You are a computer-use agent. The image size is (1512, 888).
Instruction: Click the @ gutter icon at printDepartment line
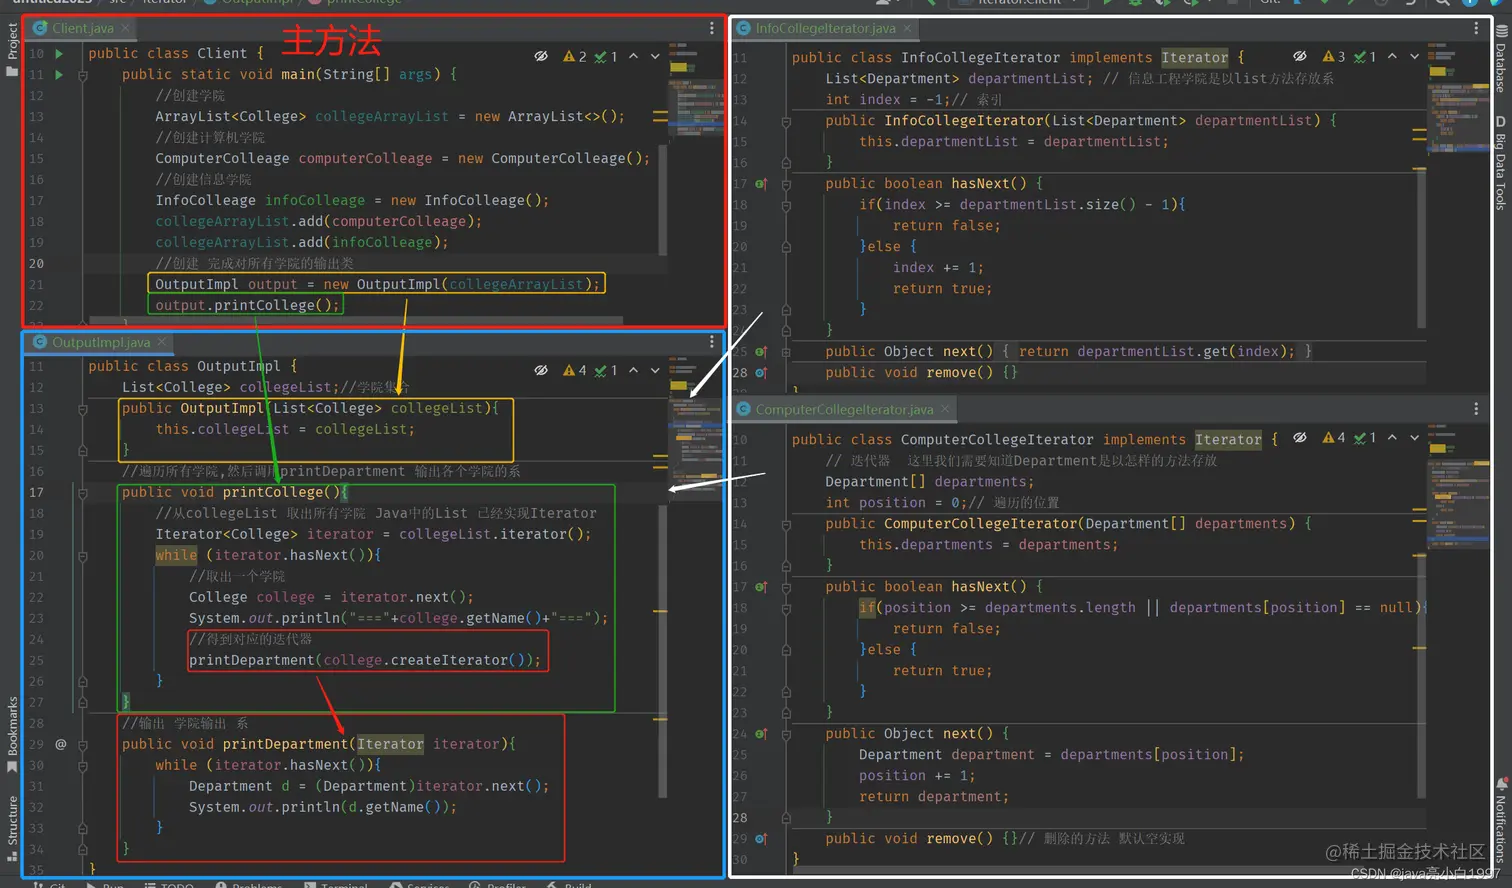(x=61, y=744)
